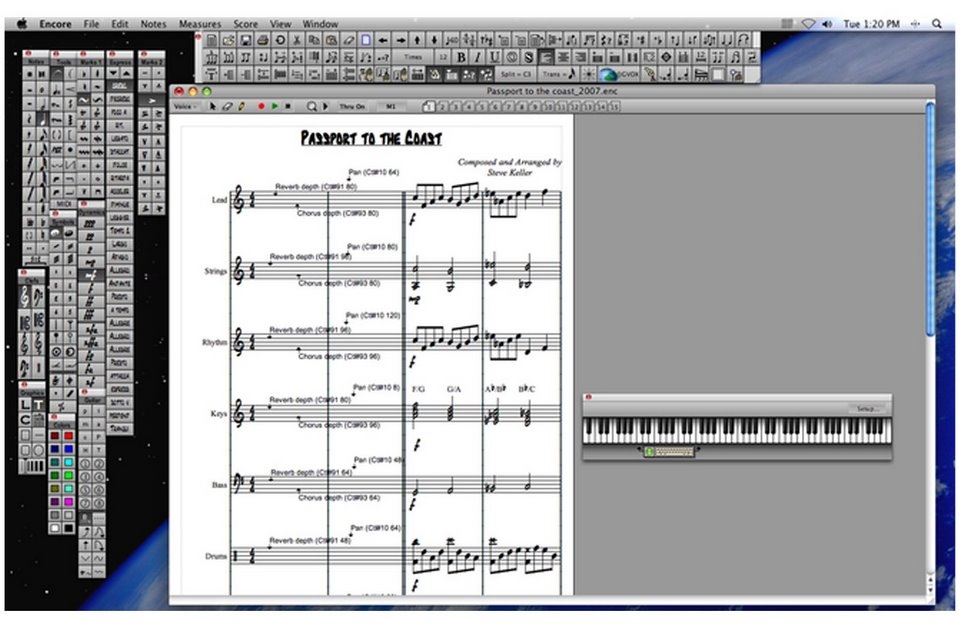
Task: Toggle Shadow S text style
Action: (528, 58)
